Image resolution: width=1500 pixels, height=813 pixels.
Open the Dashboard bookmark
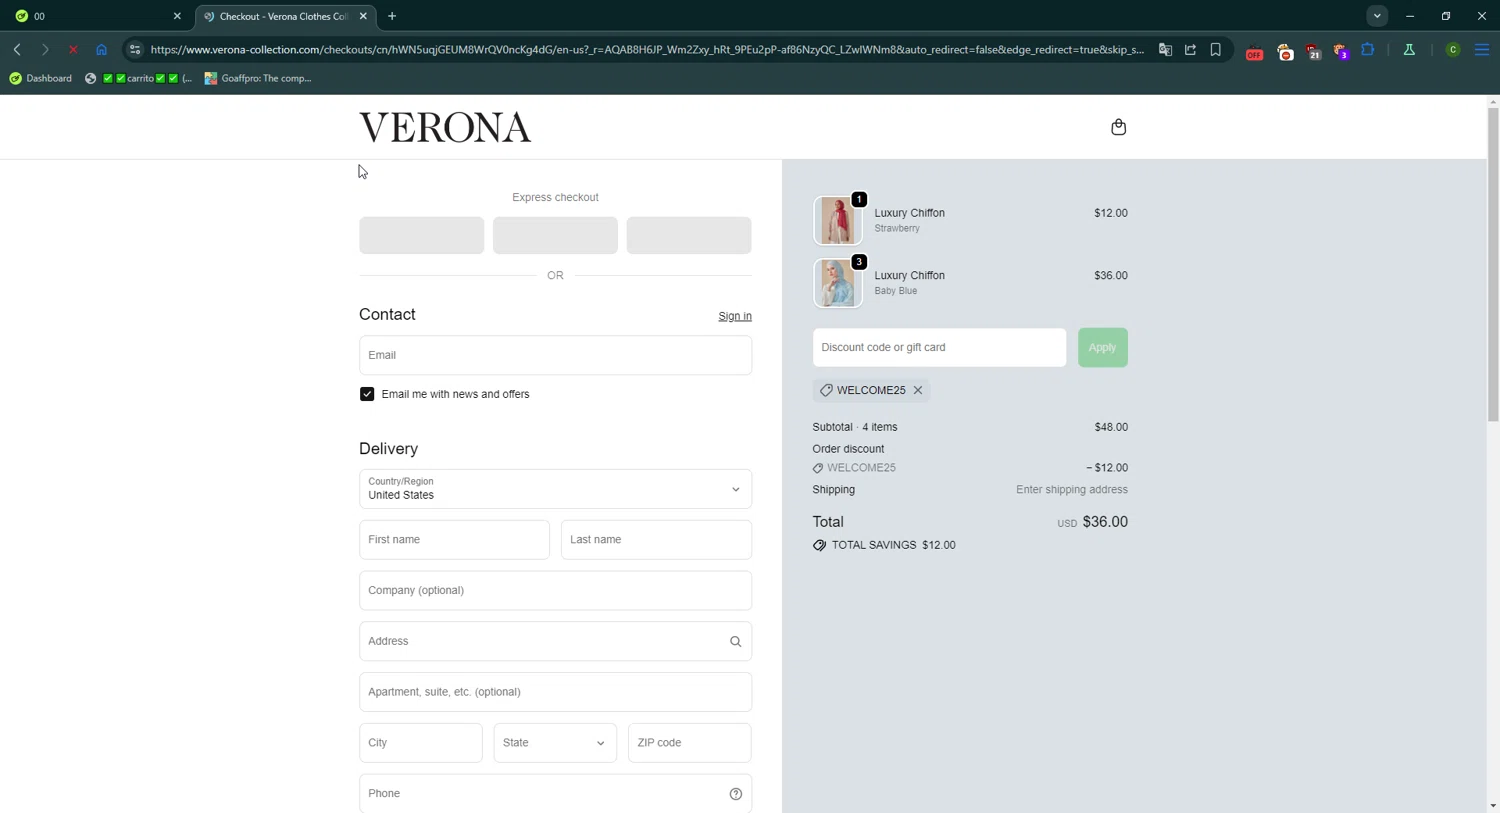[40, 78]
